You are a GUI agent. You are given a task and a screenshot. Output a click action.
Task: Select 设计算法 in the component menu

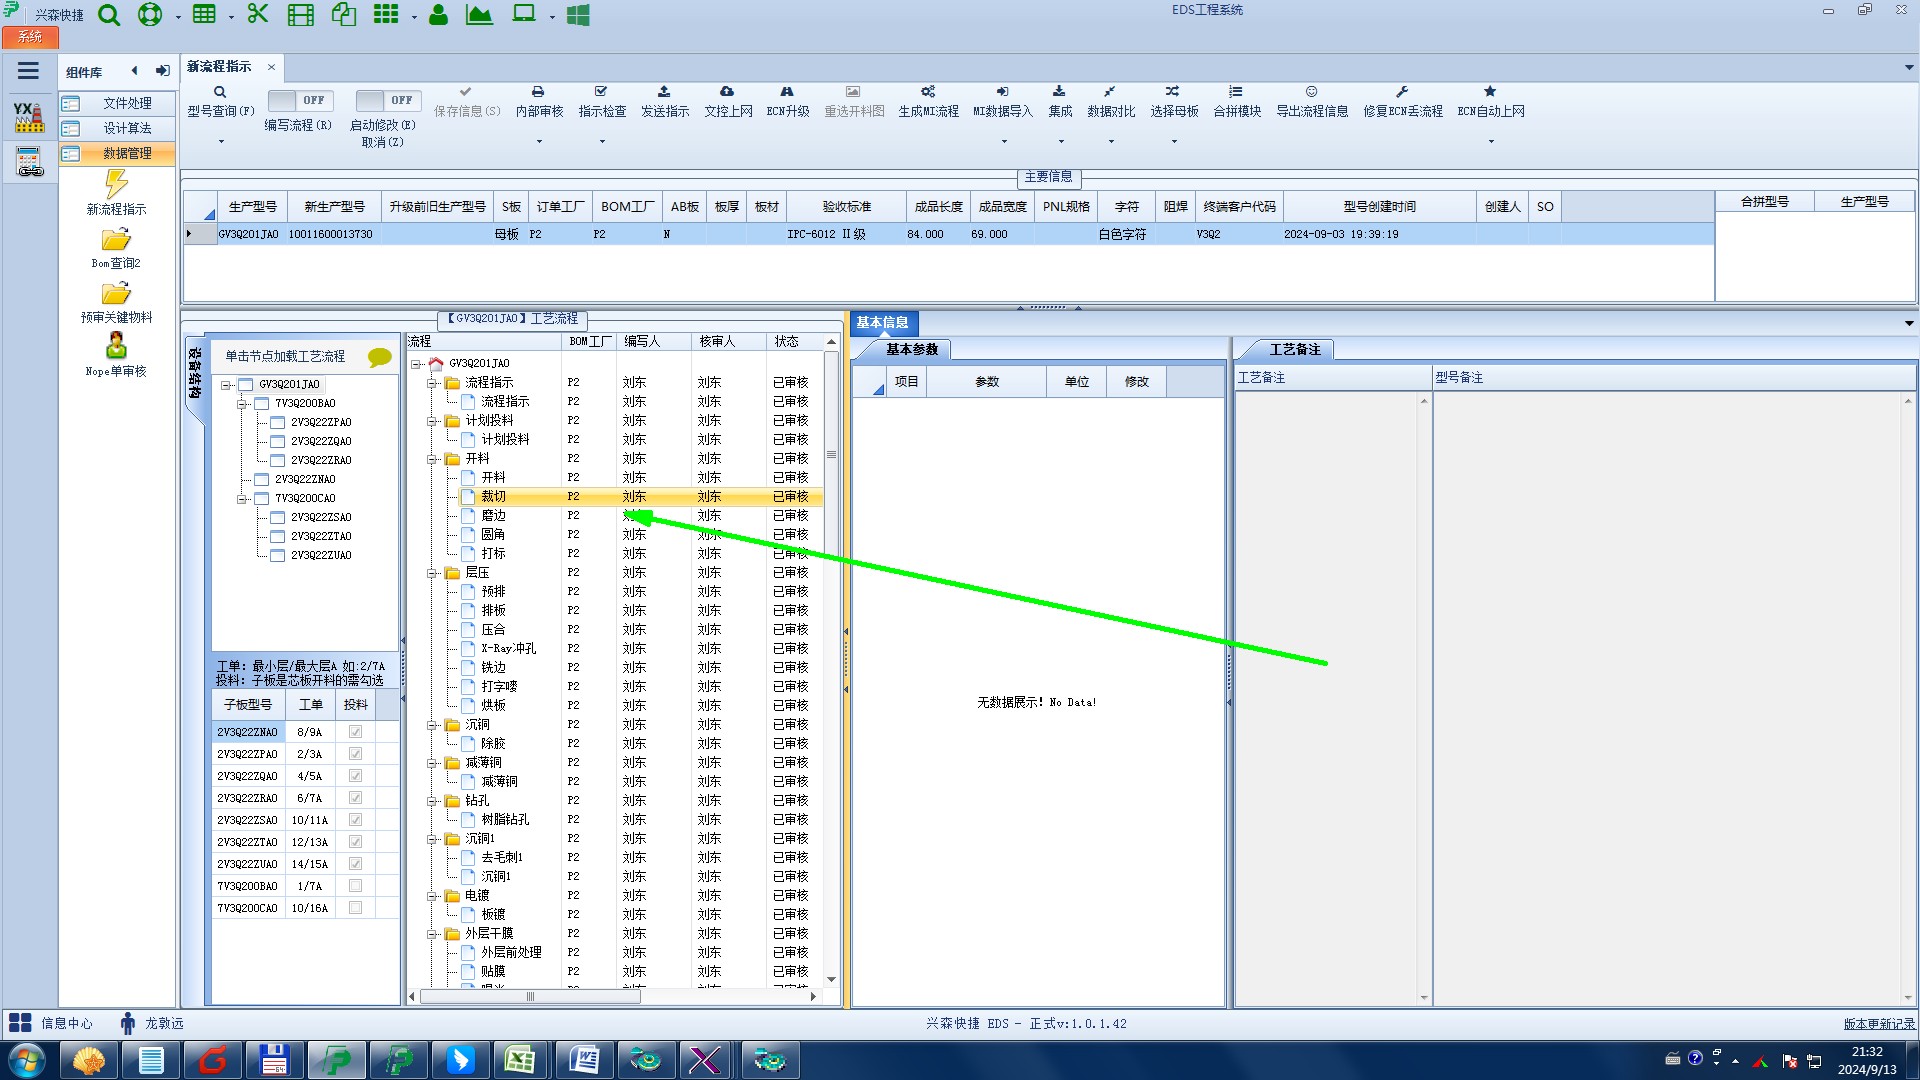coord(127,128)
